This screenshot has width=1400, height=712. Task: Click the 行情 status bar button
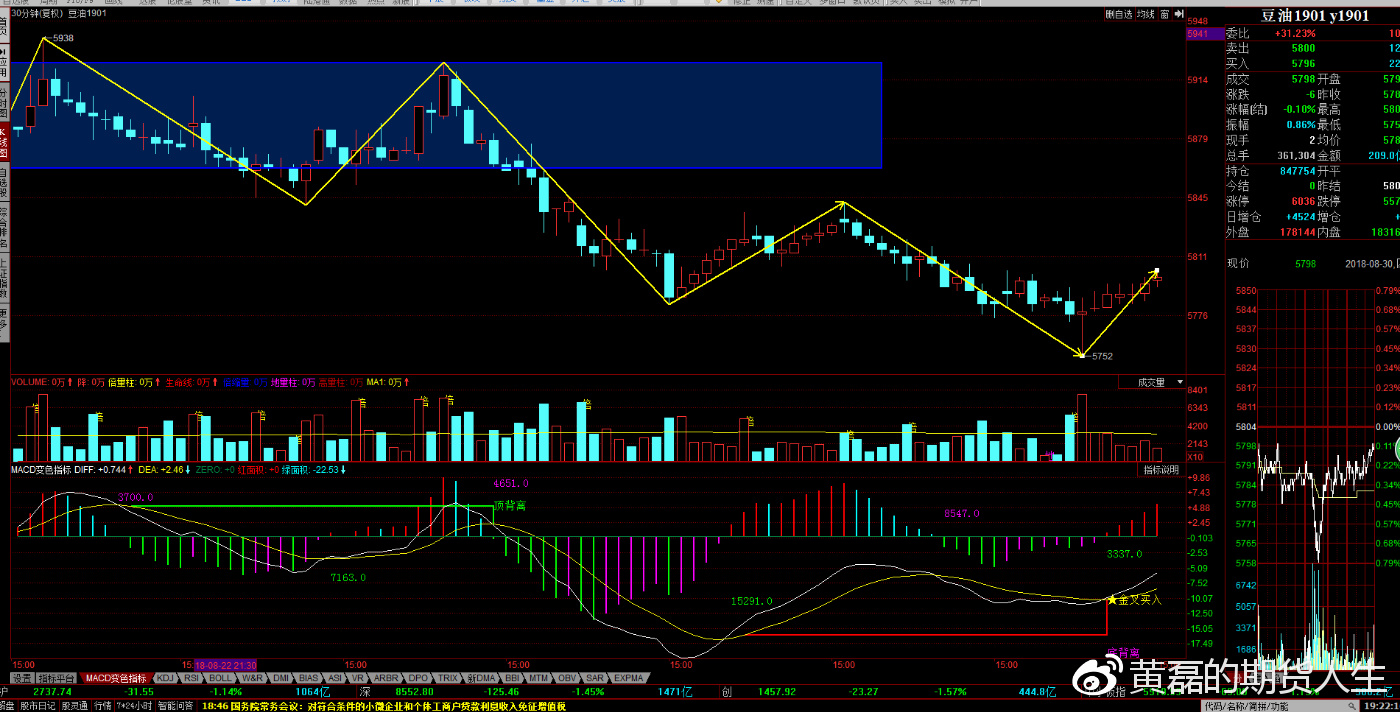pyautogui.click(x=102, y=705)
